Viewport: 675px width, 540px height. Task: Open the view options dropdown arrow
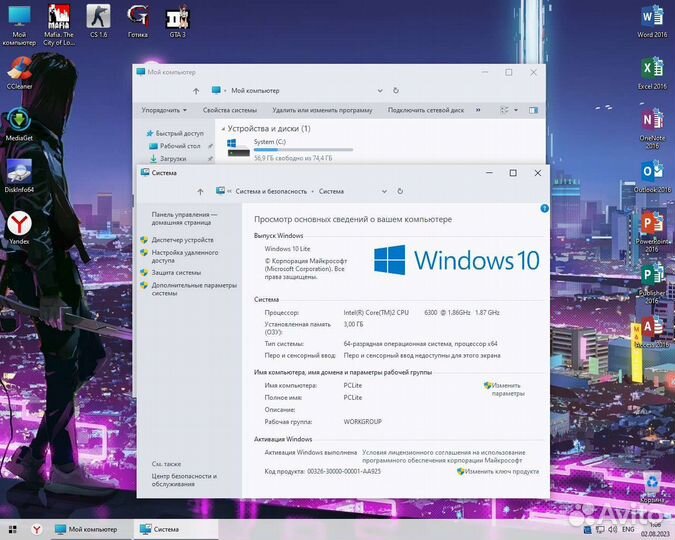click(516, 110)
